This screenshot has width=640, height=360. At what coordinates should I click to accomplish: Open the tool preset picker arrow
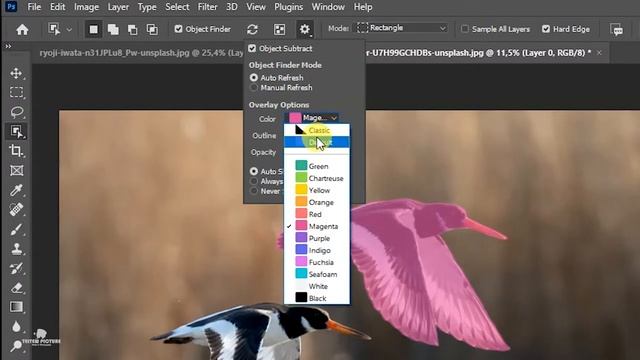coord(69,29)
